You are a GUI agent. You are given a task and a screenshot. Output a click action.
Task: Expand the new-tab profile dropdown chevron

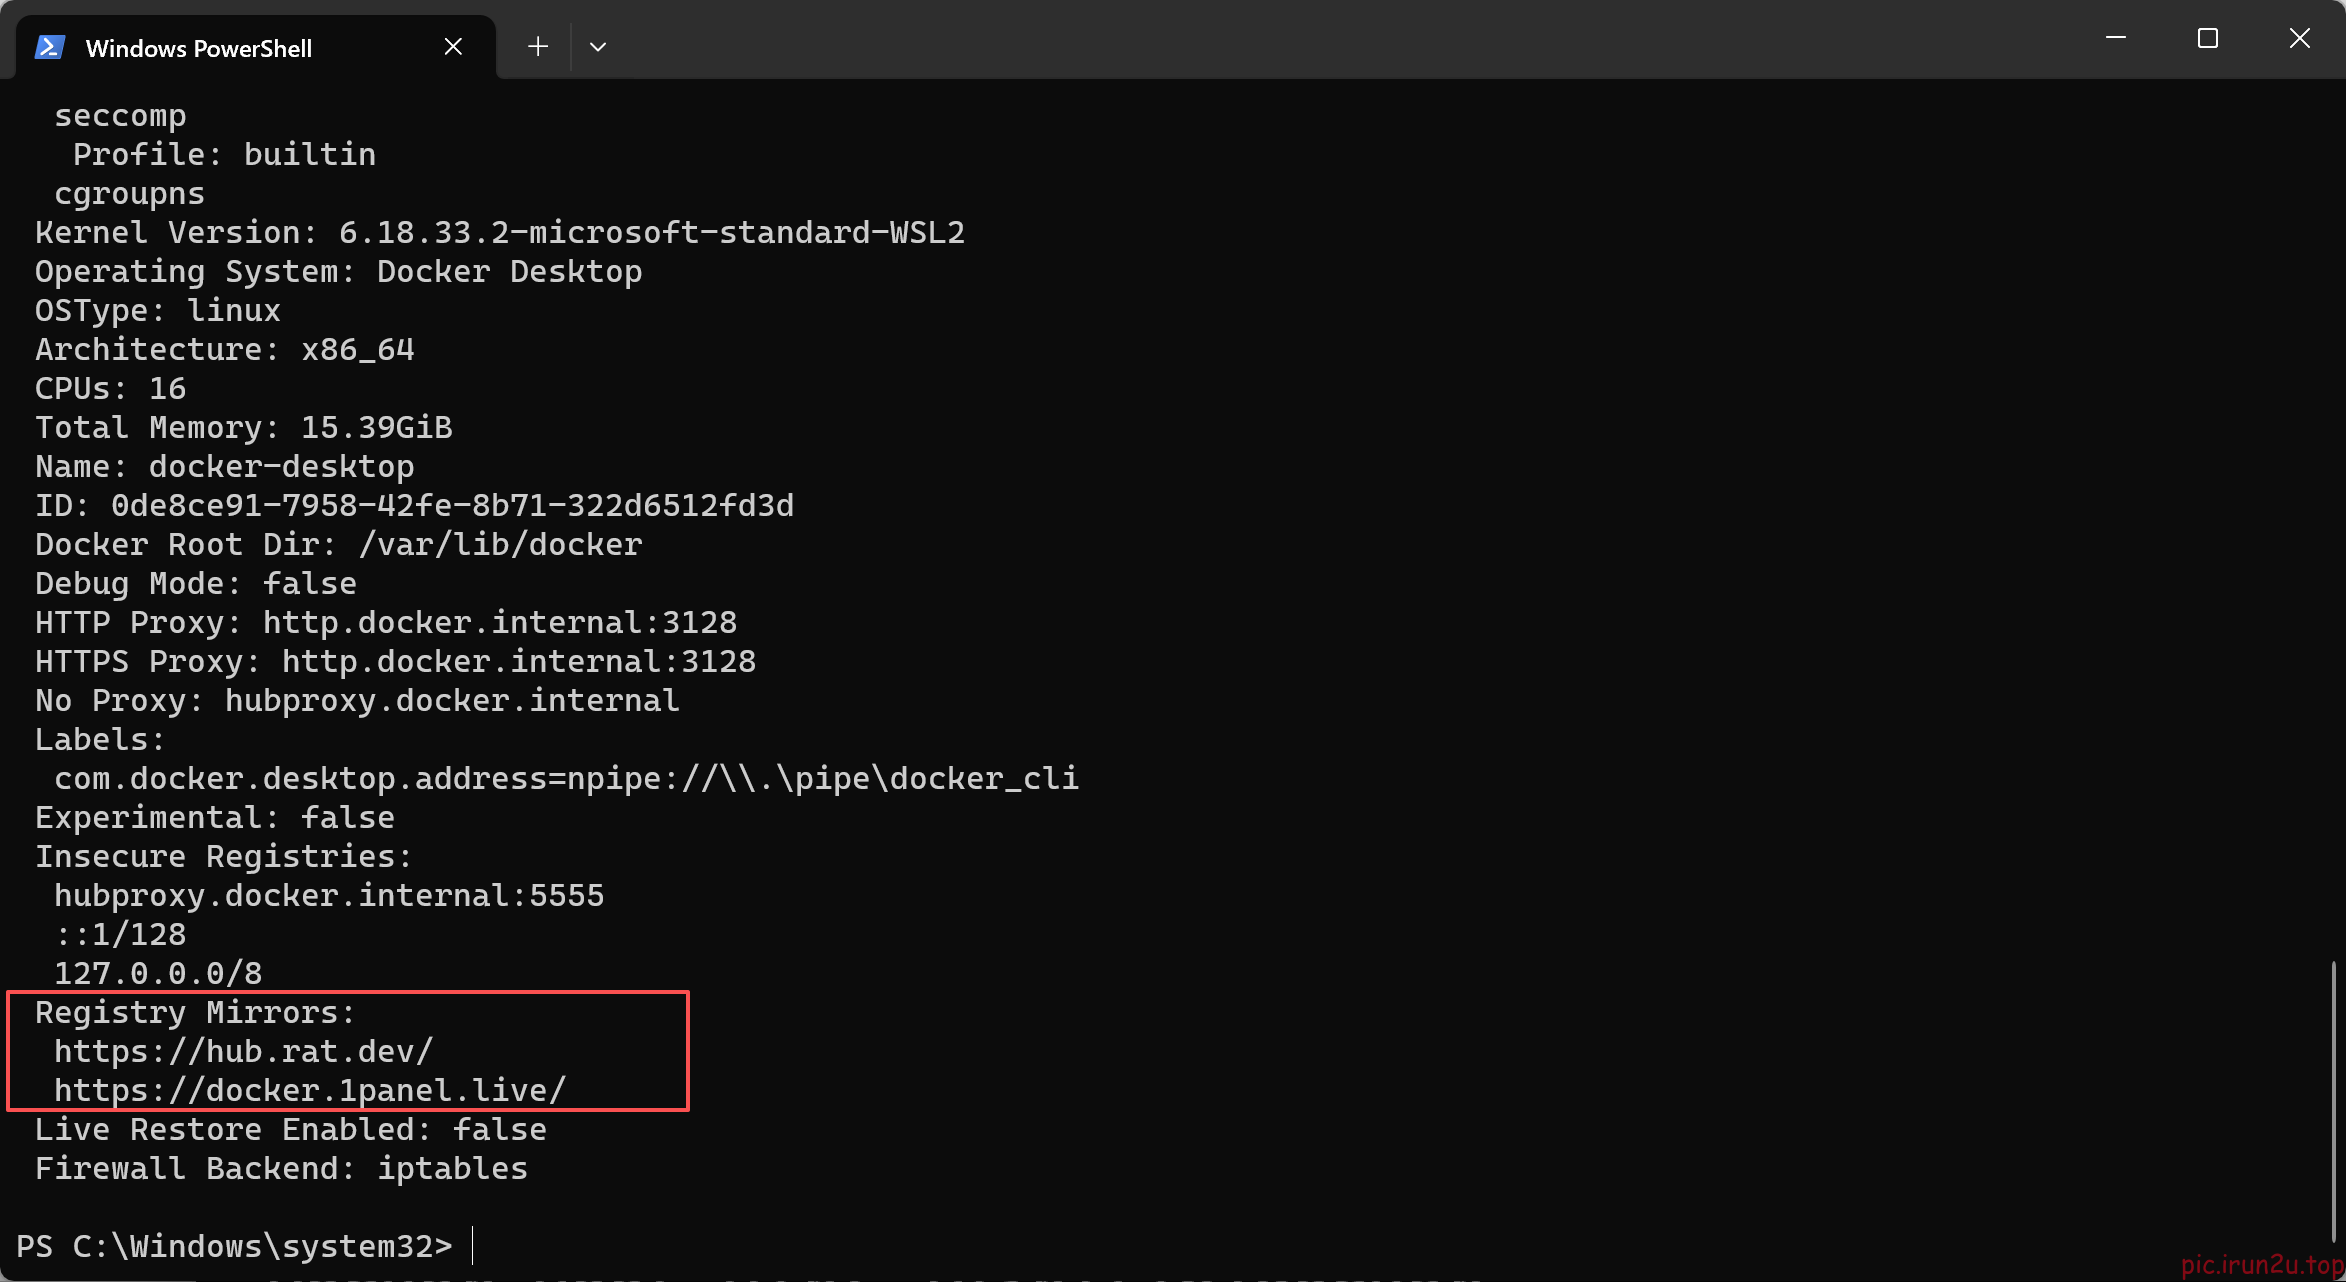598,46
